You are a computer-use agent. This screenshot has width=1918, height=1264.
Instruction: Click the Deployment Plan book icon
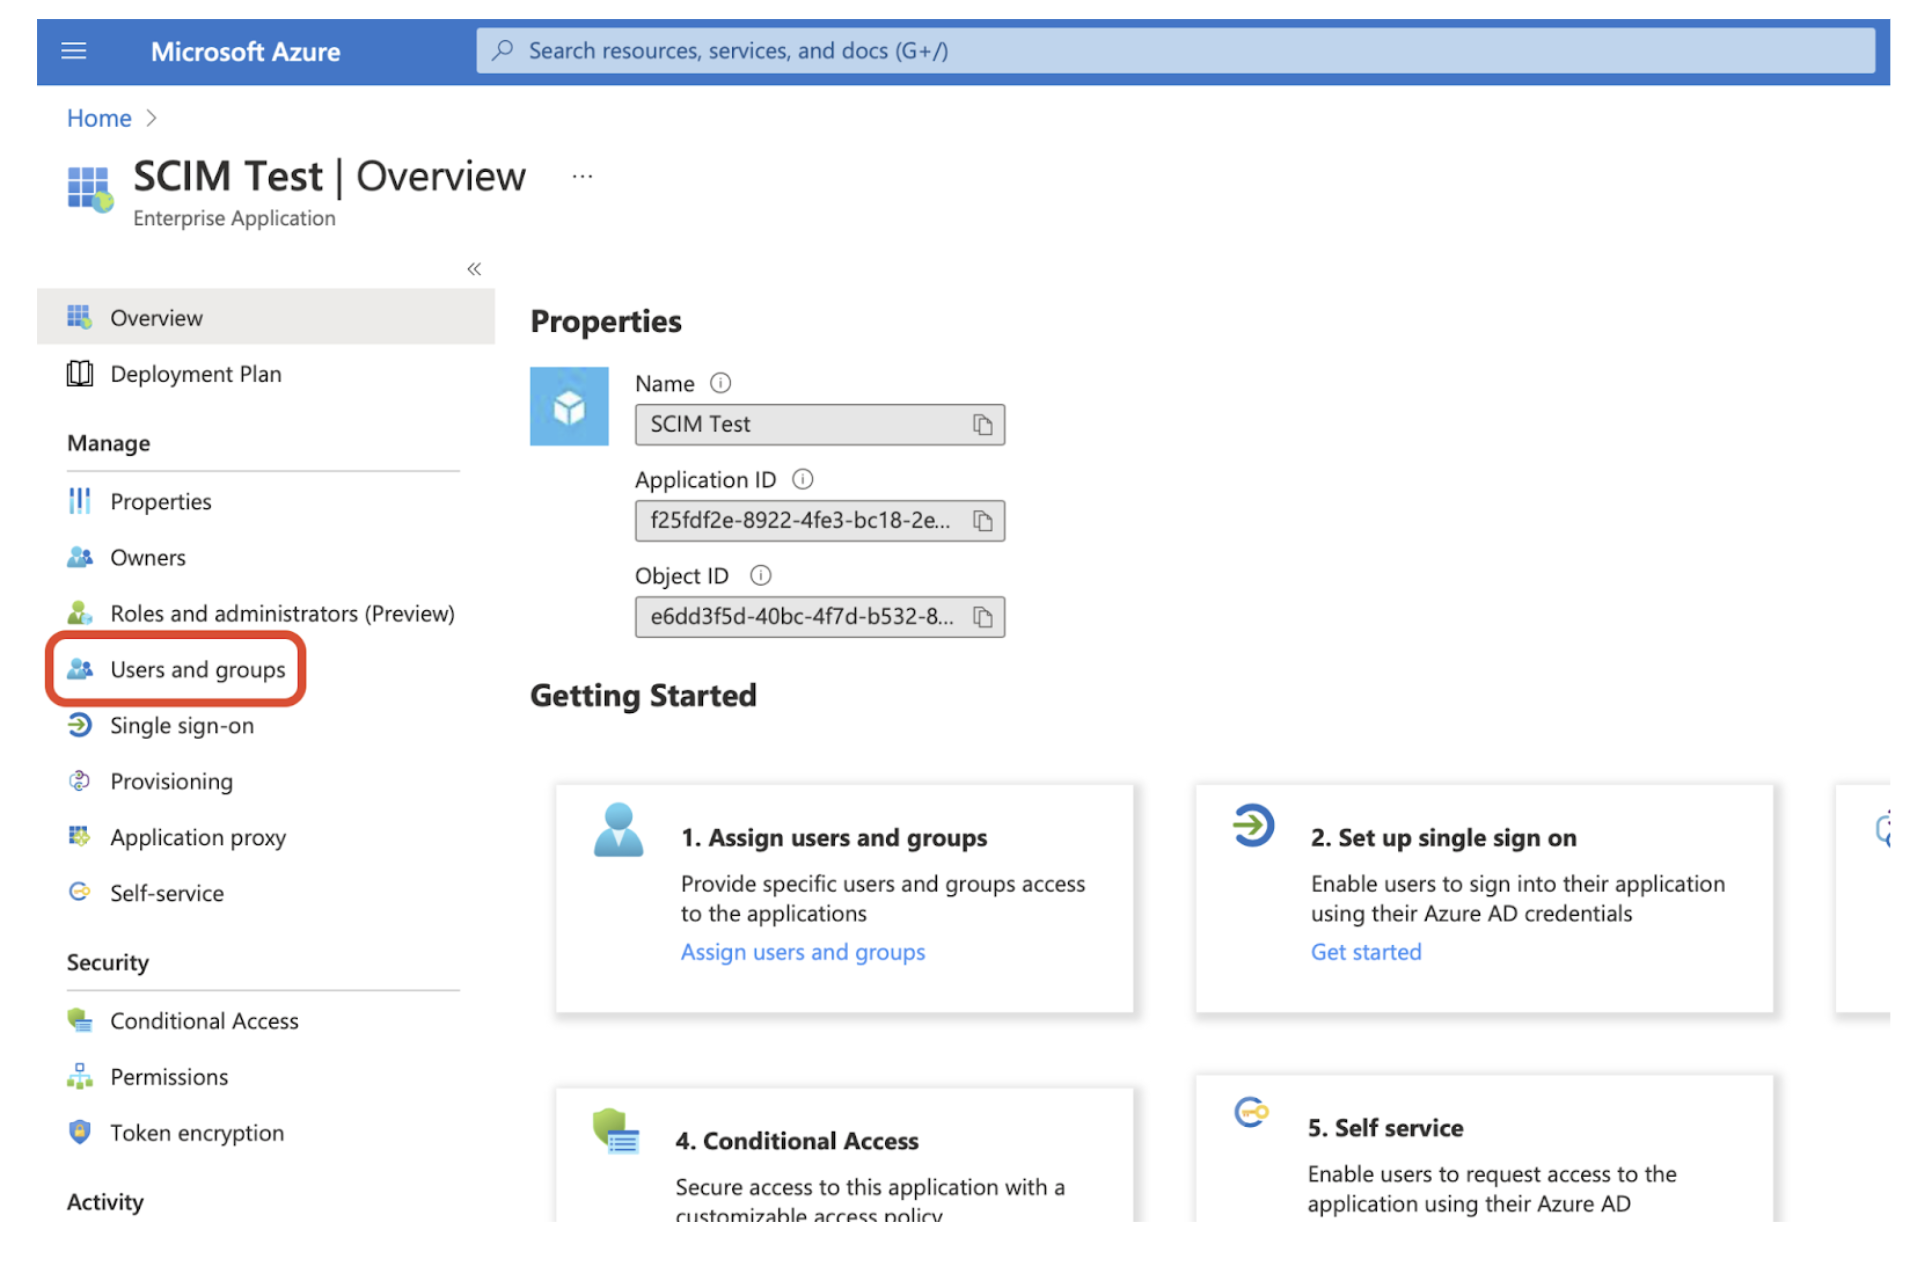79,373
